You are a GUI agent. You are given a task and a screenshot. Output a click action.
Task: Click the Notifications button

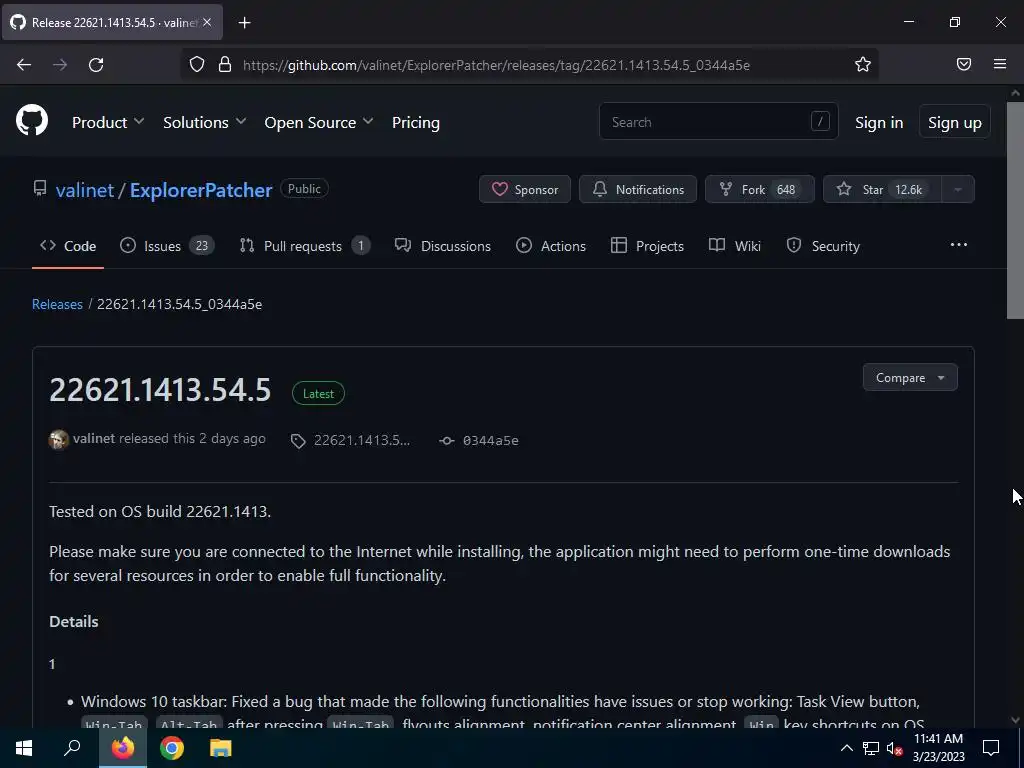tap(637, 189)
